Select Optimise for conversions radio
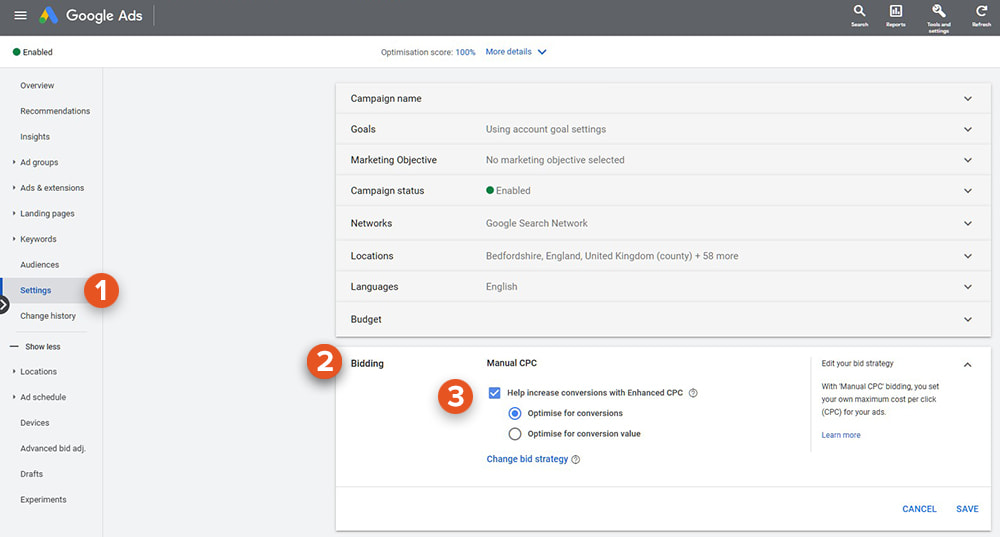Screen dimensions: 1000x537 [x=515, y=413]
